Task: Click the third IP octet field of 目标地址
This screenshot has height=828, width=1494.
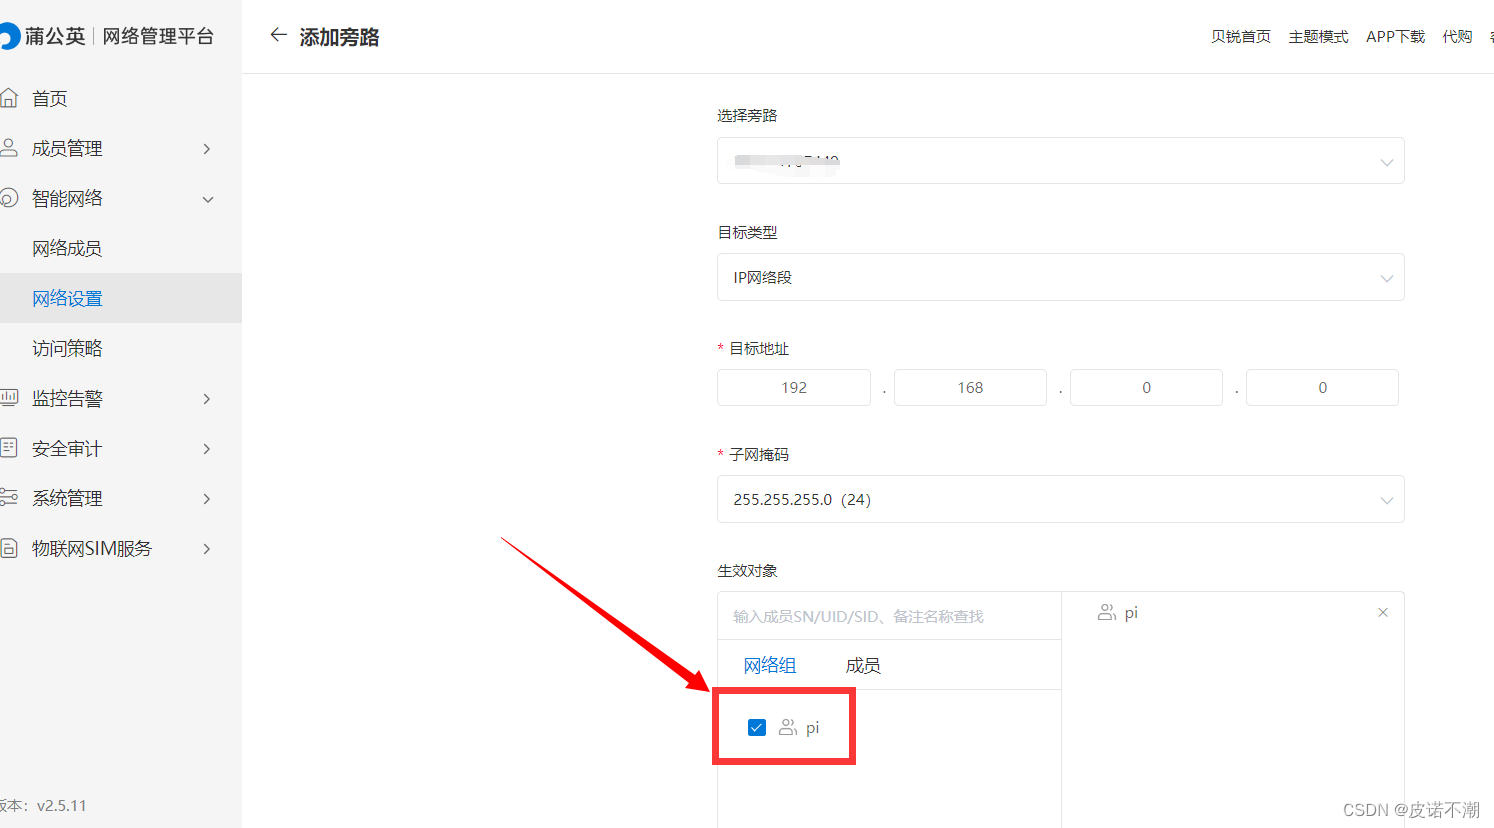Action: (1146, 387)
